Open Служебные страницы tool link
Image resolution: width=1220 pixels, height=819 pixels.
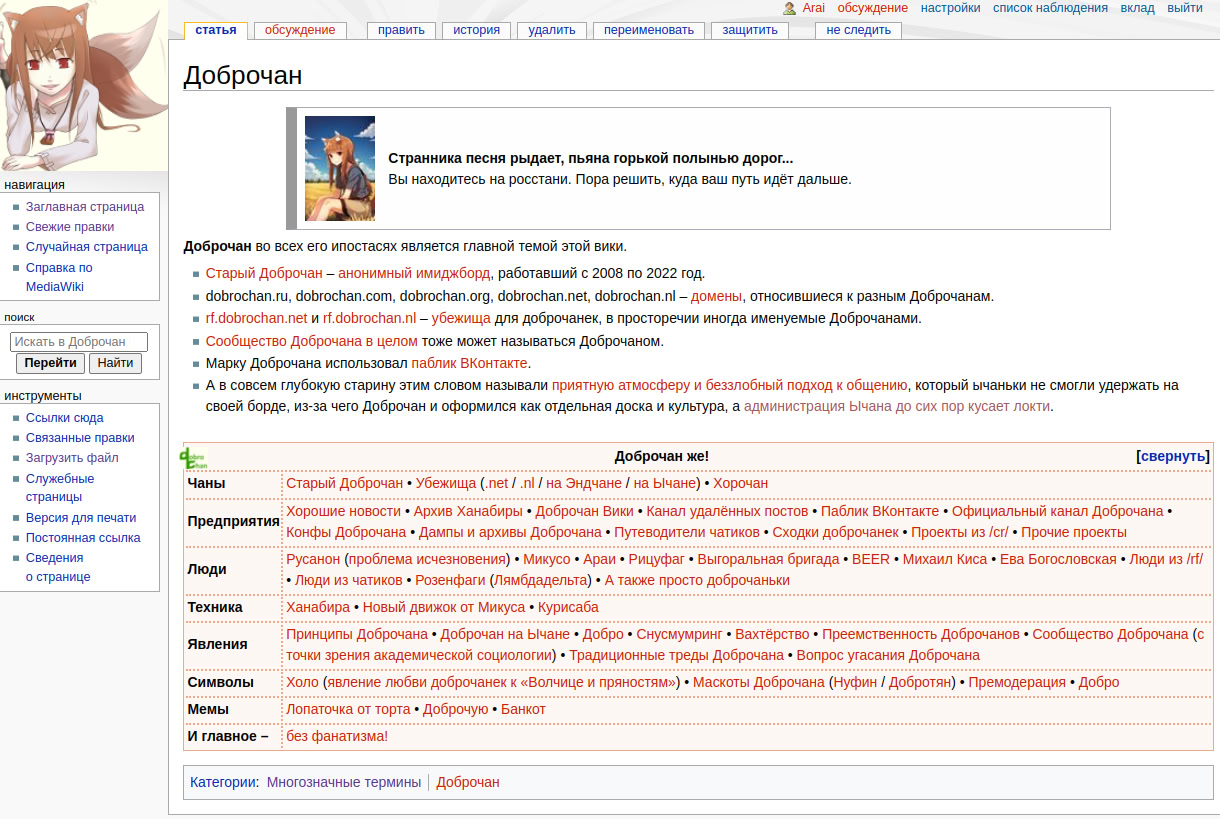click(x=60, y=488)
